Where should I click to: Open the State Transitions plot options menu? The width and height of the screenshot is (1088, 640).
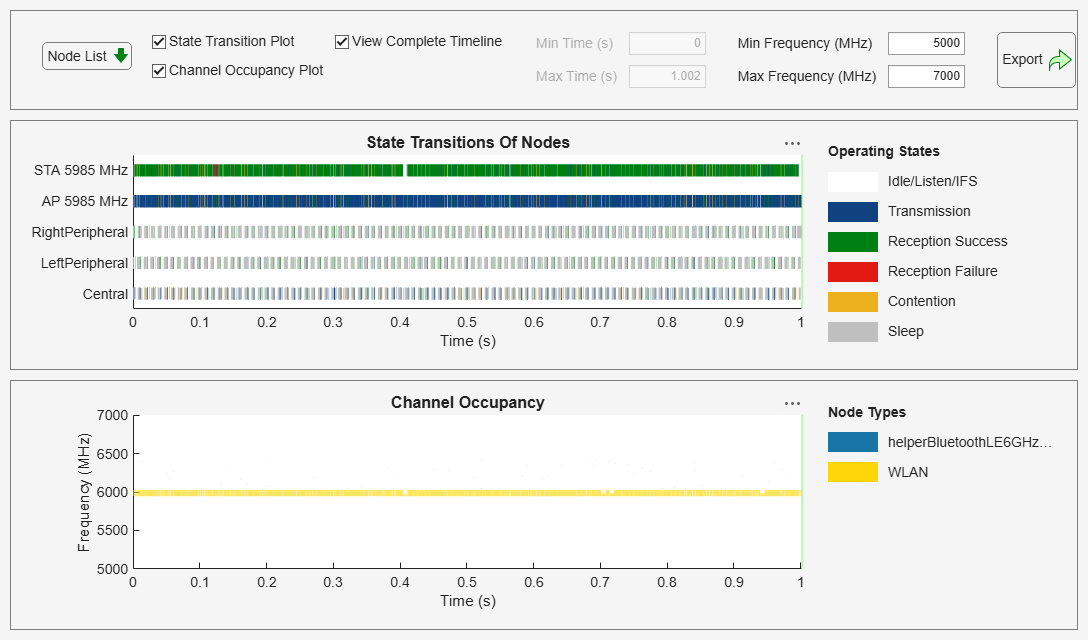(792, 143)
